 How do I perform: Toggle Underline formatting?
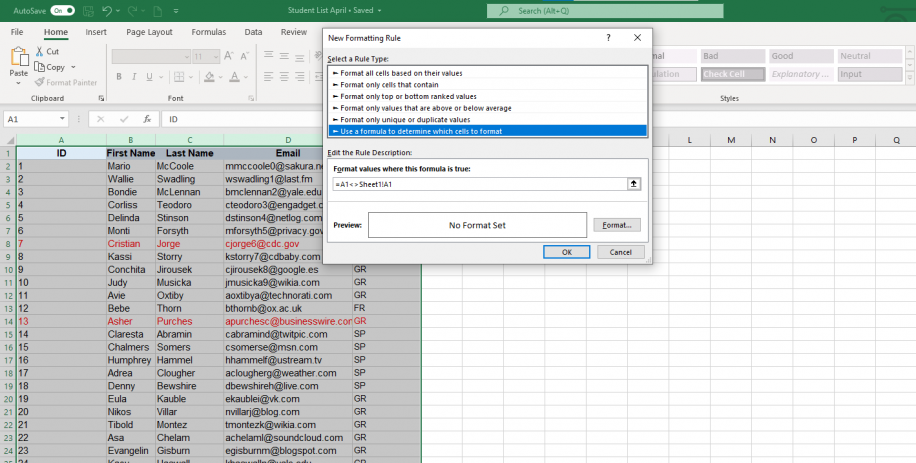pos(149,76)
